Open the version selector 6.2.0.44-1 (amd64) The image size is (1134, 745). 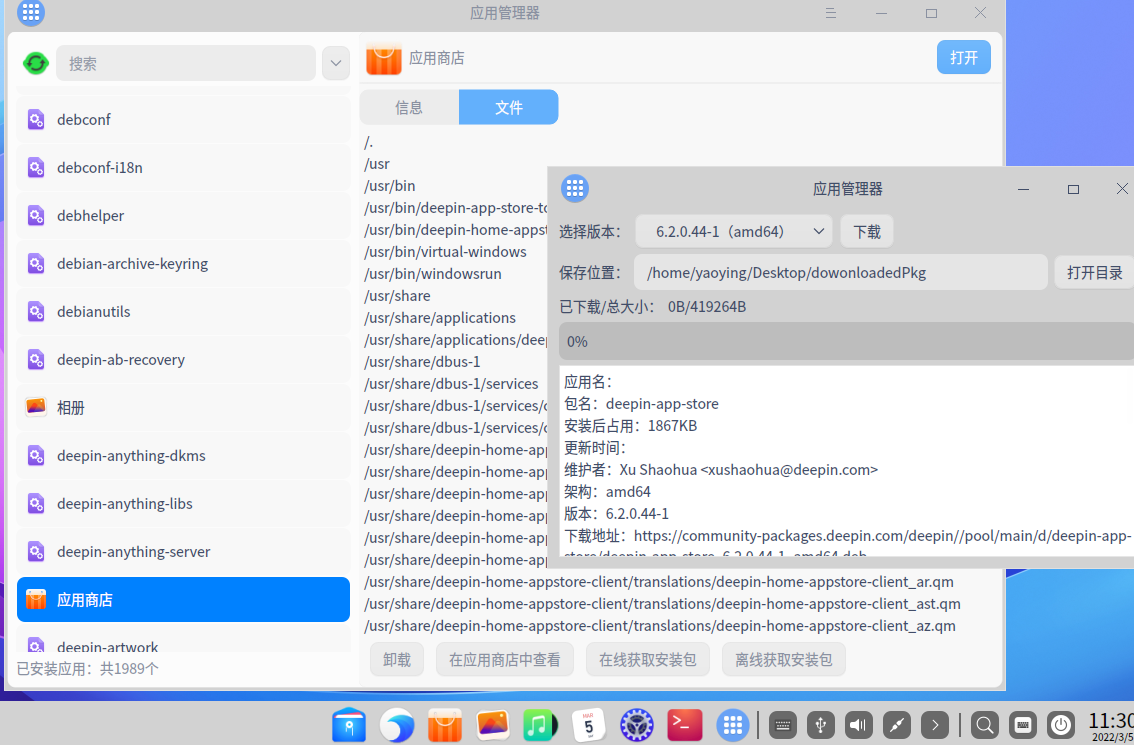pyautogui.click(x=733, y=231)
